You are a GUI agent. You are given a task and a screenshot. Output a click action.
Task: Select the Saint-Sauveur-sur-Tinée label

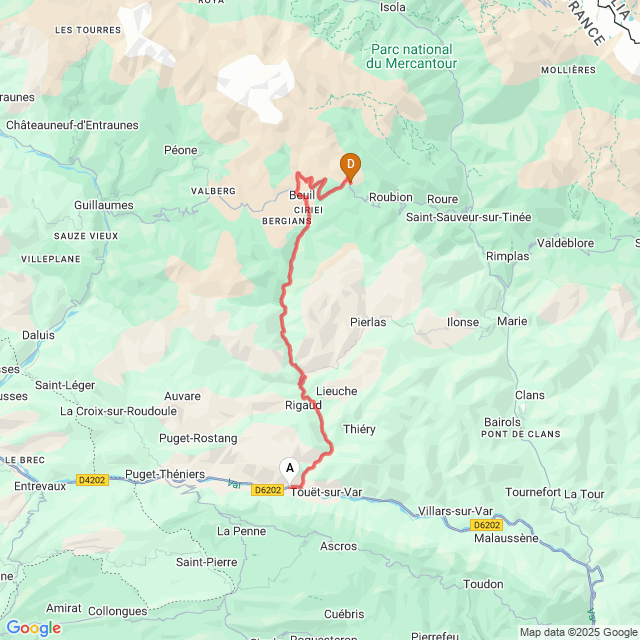[469, 217]
